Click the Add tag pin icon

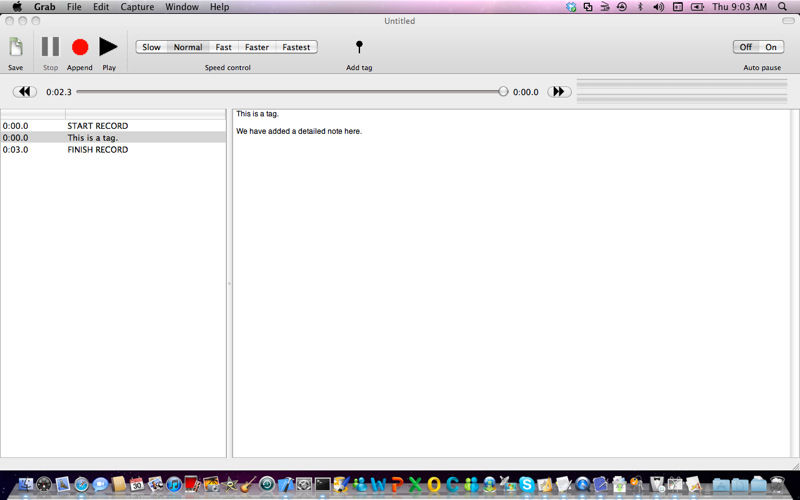pyautogui.click(x=359, y=47)
